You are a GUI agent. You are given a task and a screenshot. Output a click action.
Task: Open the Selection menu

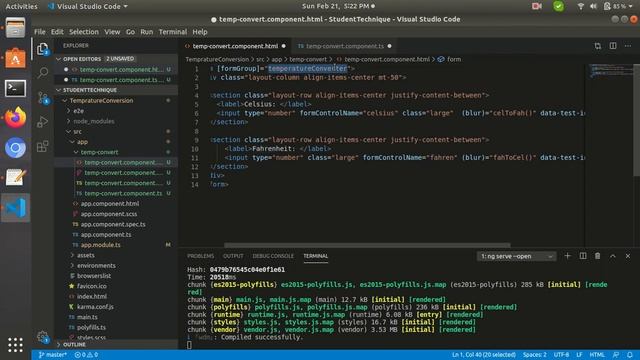coord(84,32)
